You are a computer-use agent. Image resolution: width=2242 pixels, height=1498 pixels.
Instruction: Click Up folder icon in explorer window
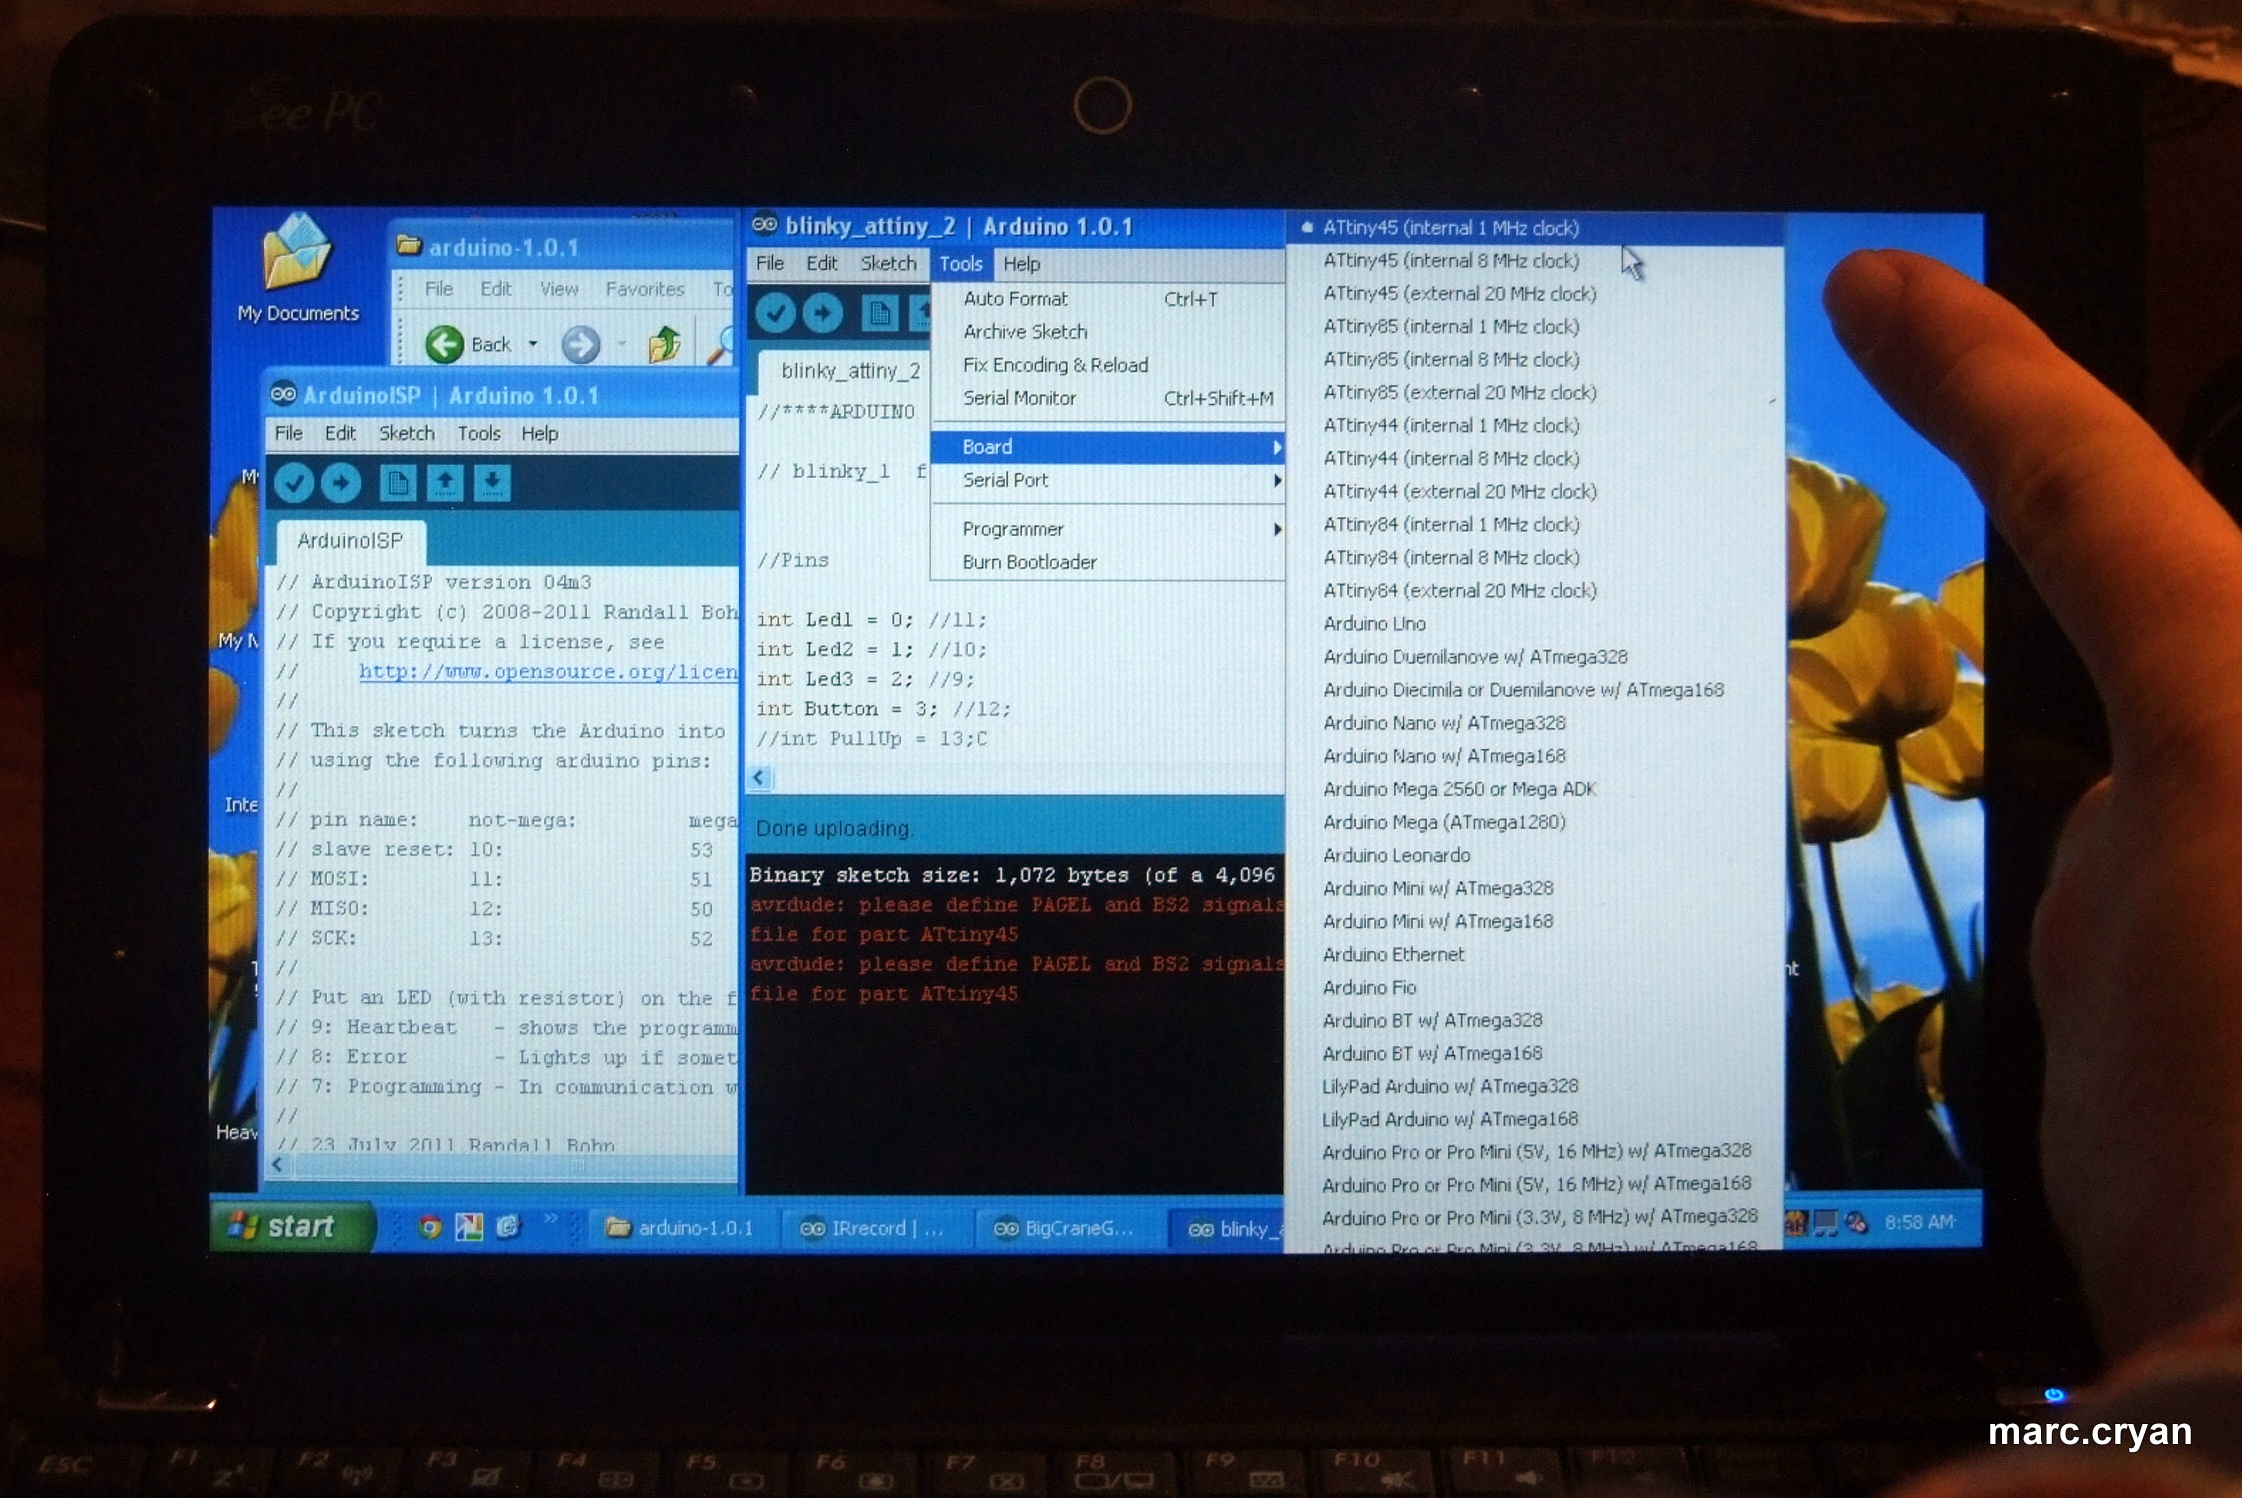point(663,344)
